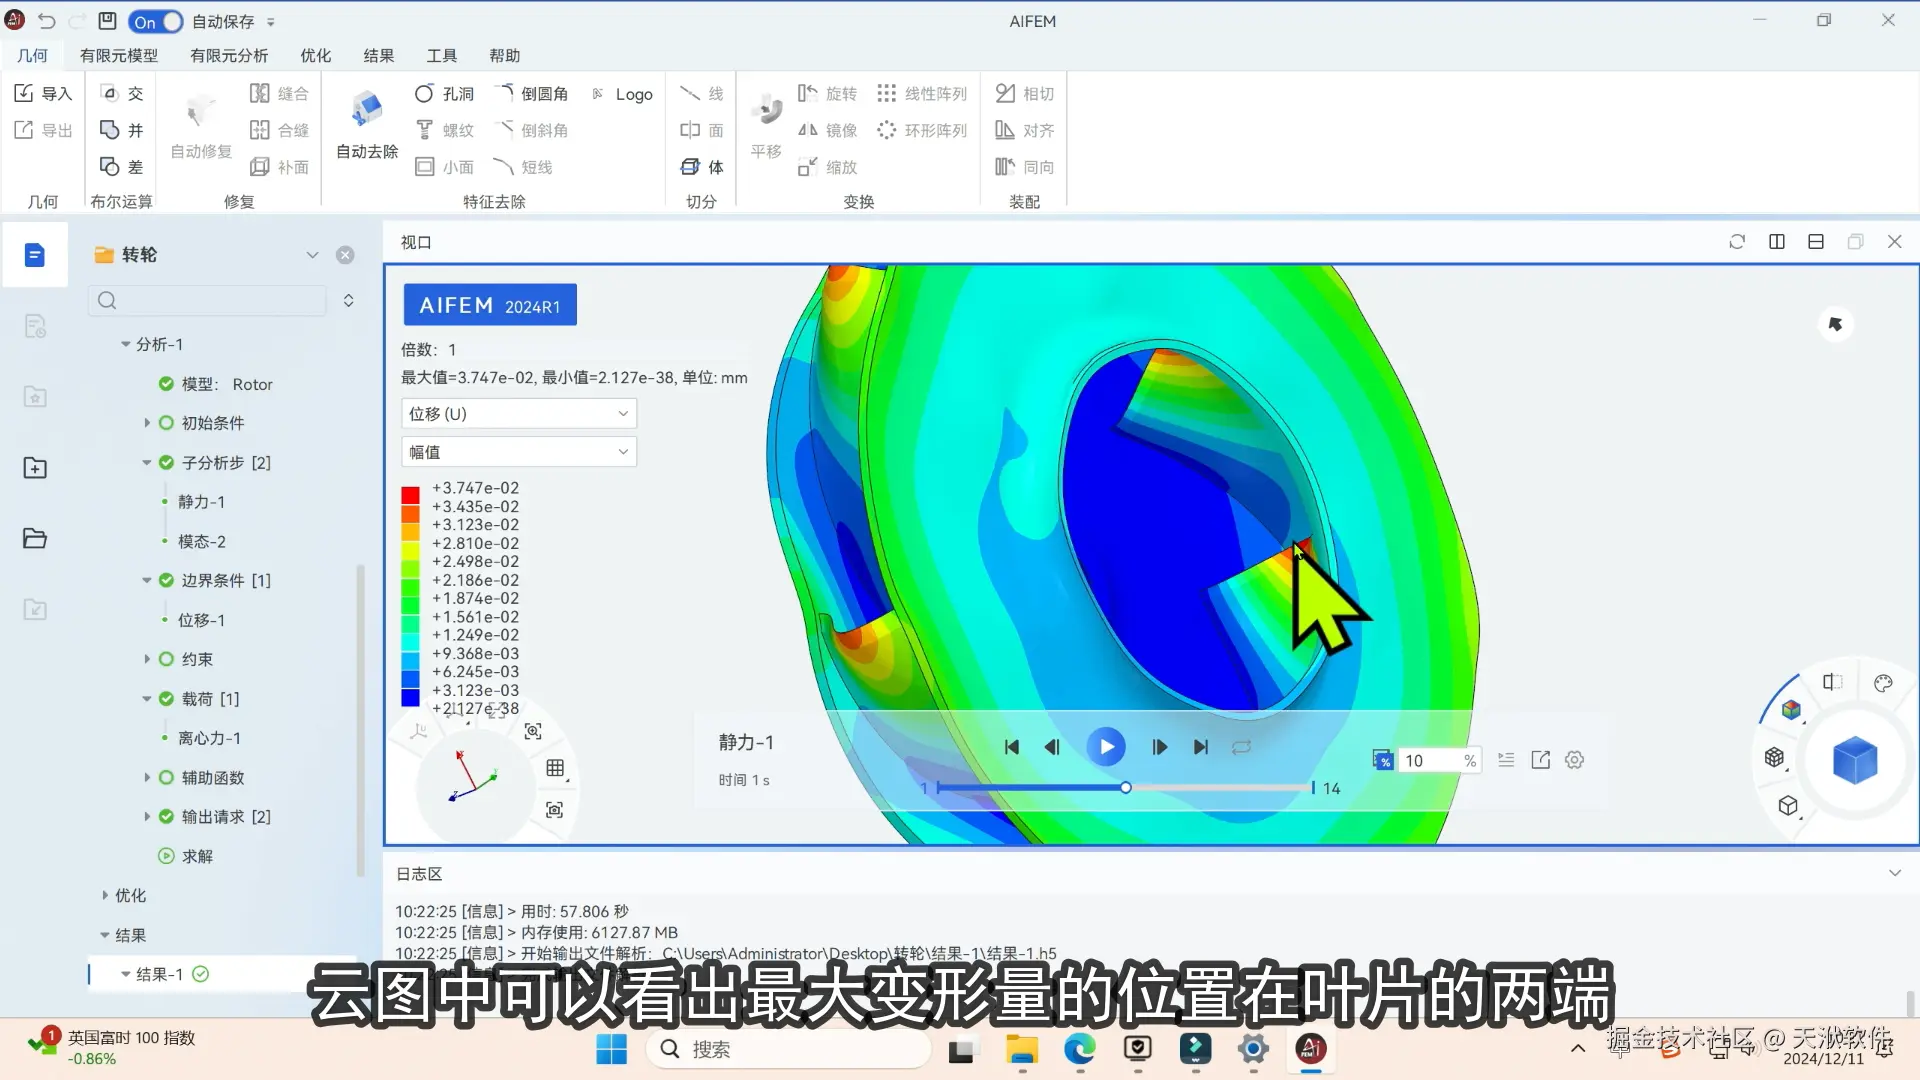Image resolution: width=1920 pixels, height=1080 pixels.
Task: Click the animation timeline slider handle
Action: [x=1126, y=788]
